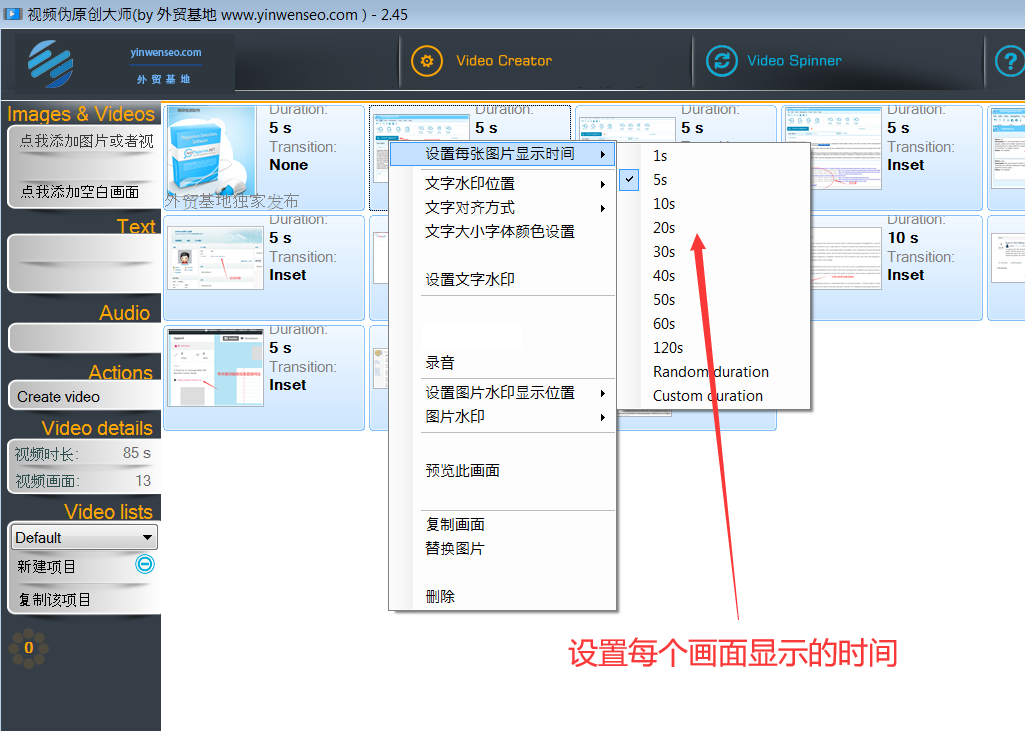Click the orange loading spinner showing 0
Viewport: 1025px width, 731px height.
[x=28, y=648]
